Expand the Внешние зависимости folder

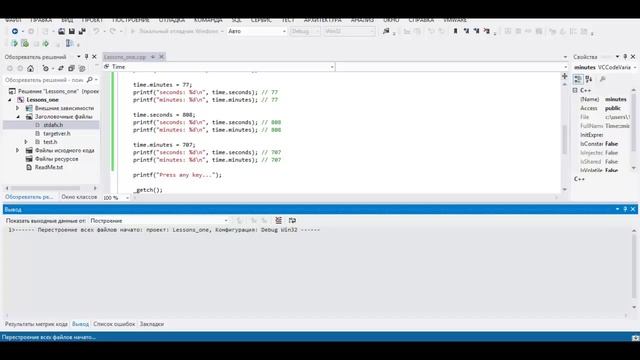point(18,108)
